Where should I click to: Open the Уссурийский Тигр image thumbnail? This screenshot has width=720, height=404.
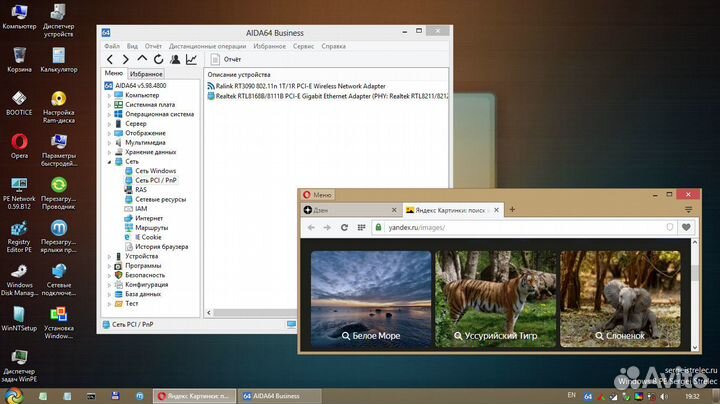click(x=495, y=298)
